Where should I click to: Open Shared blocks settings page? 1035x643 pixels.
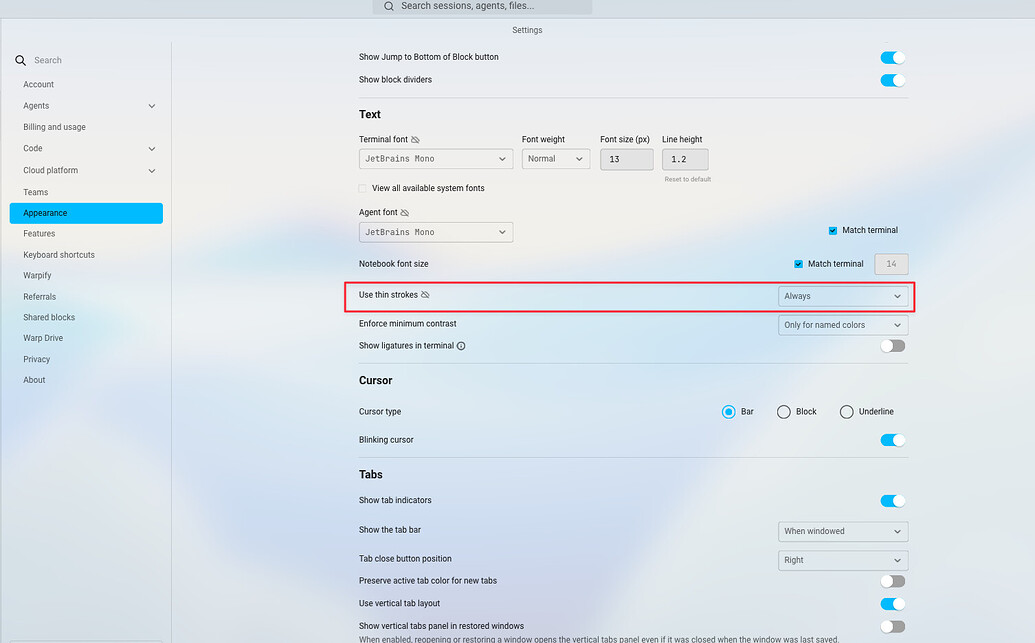tap(49, 318)
